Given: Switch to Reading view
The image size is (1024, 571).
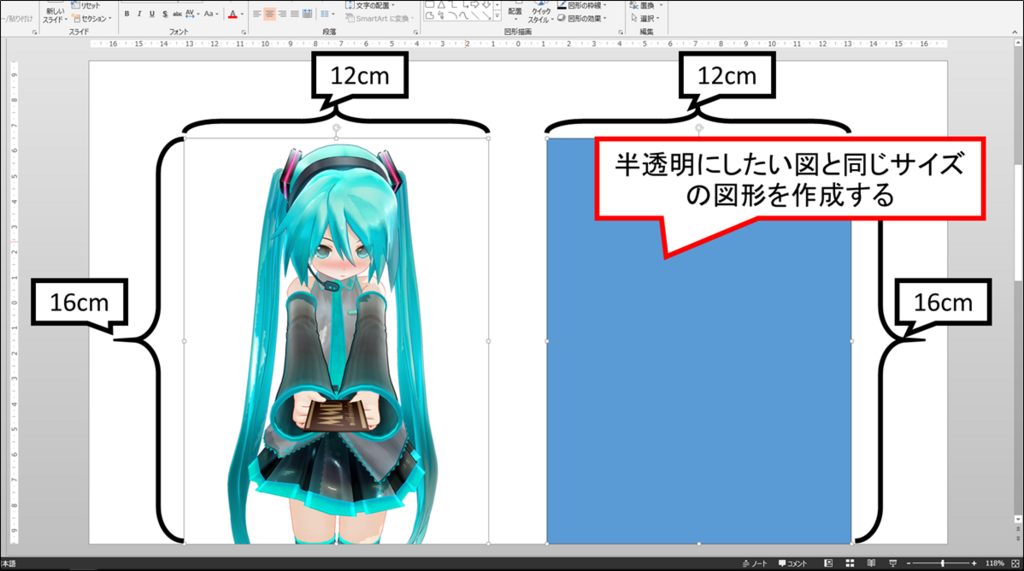Looking at the screenshot, I should click(871, 563).
